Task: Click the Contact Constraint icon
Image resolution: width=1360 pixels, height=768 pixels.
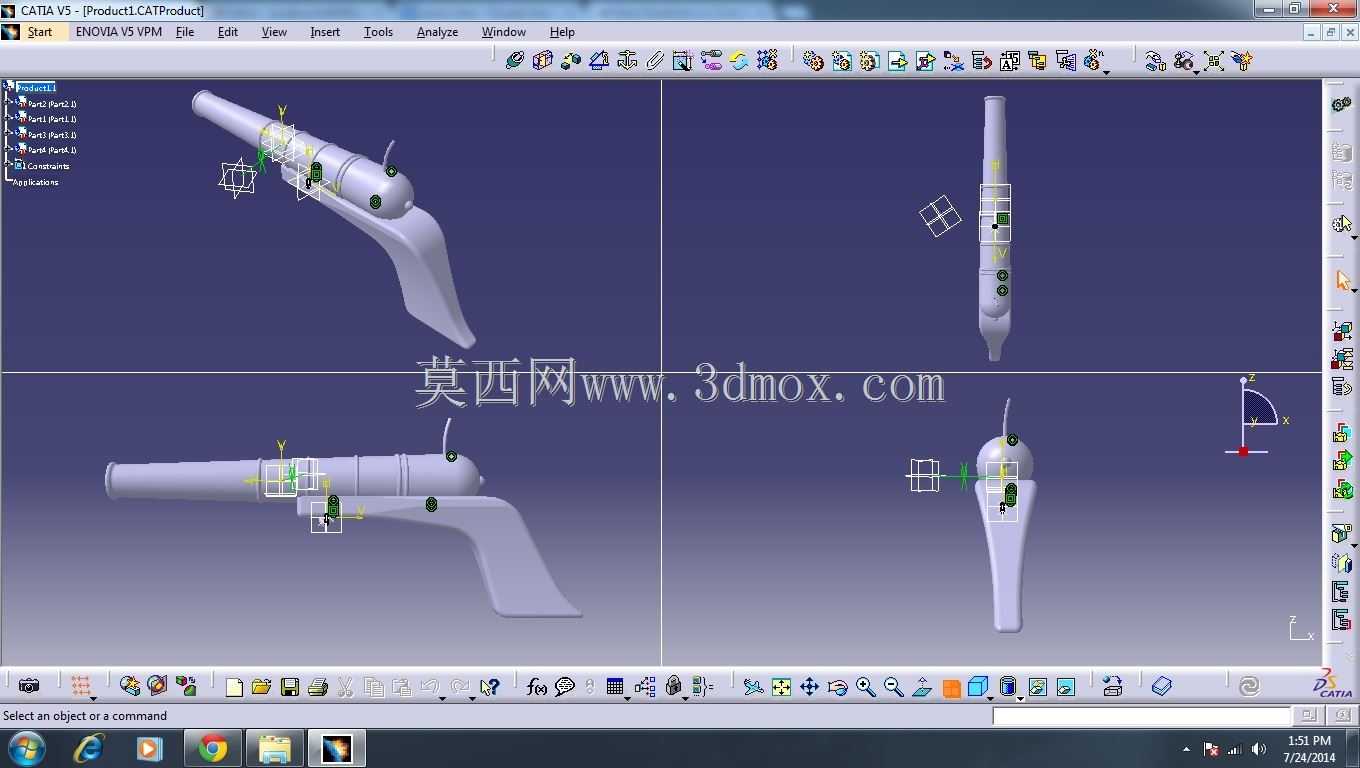Action: (x=543, y=61)
